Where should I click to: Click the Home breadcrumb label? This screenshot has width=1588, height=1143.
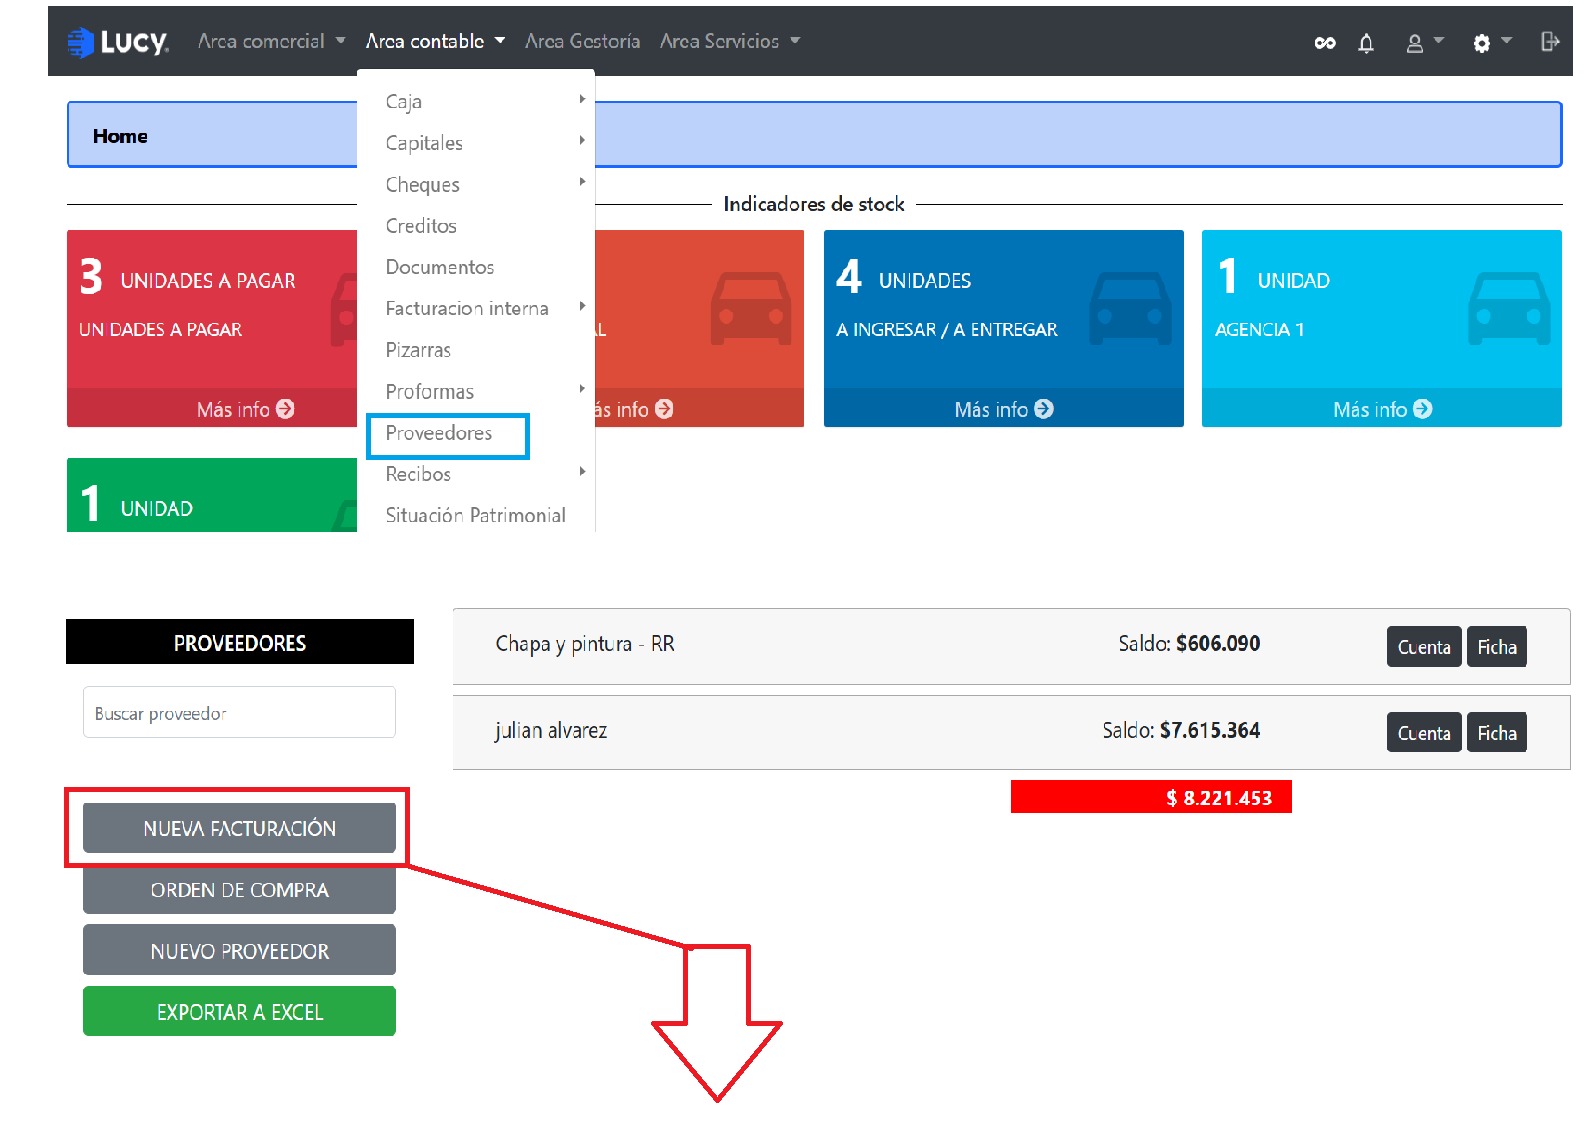click(x=120, y=136)
